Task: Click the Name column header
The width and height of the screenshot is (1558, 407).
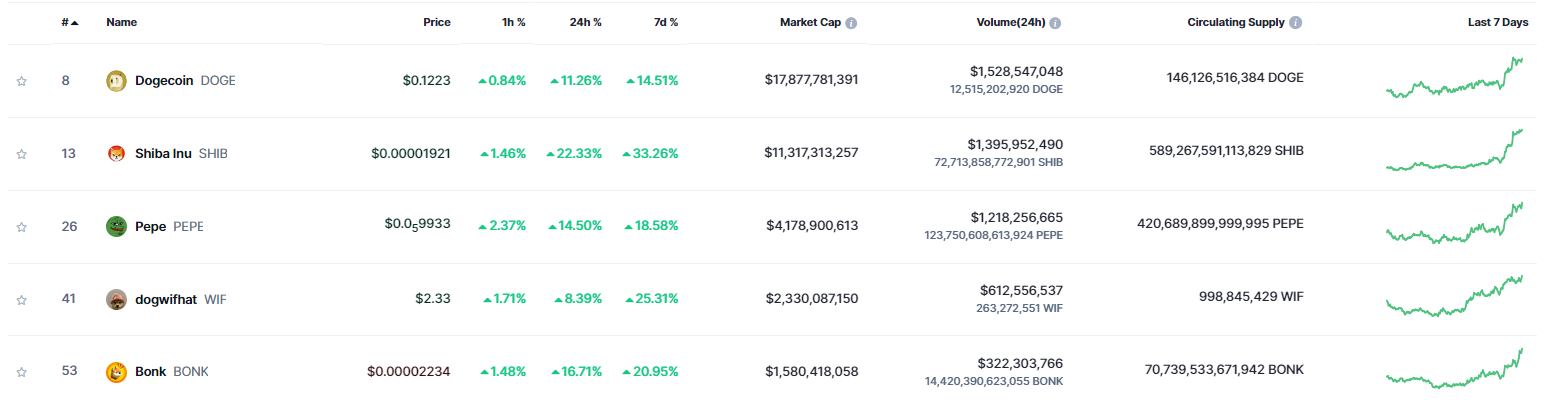Action: pos(121,22)
